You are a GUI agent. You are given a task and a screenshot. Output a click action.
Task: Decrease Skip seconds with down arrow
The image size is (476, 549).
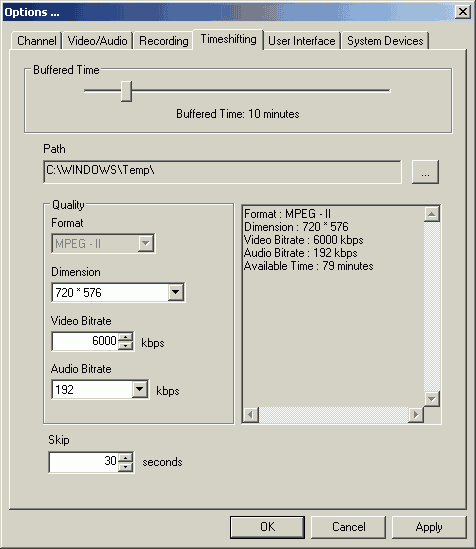click(126, 467)
